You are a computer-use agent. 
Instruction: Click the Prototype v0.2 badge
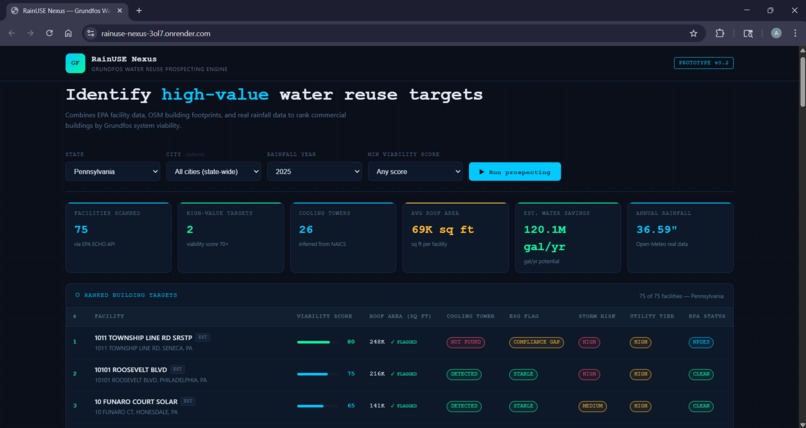click(704, 63)
